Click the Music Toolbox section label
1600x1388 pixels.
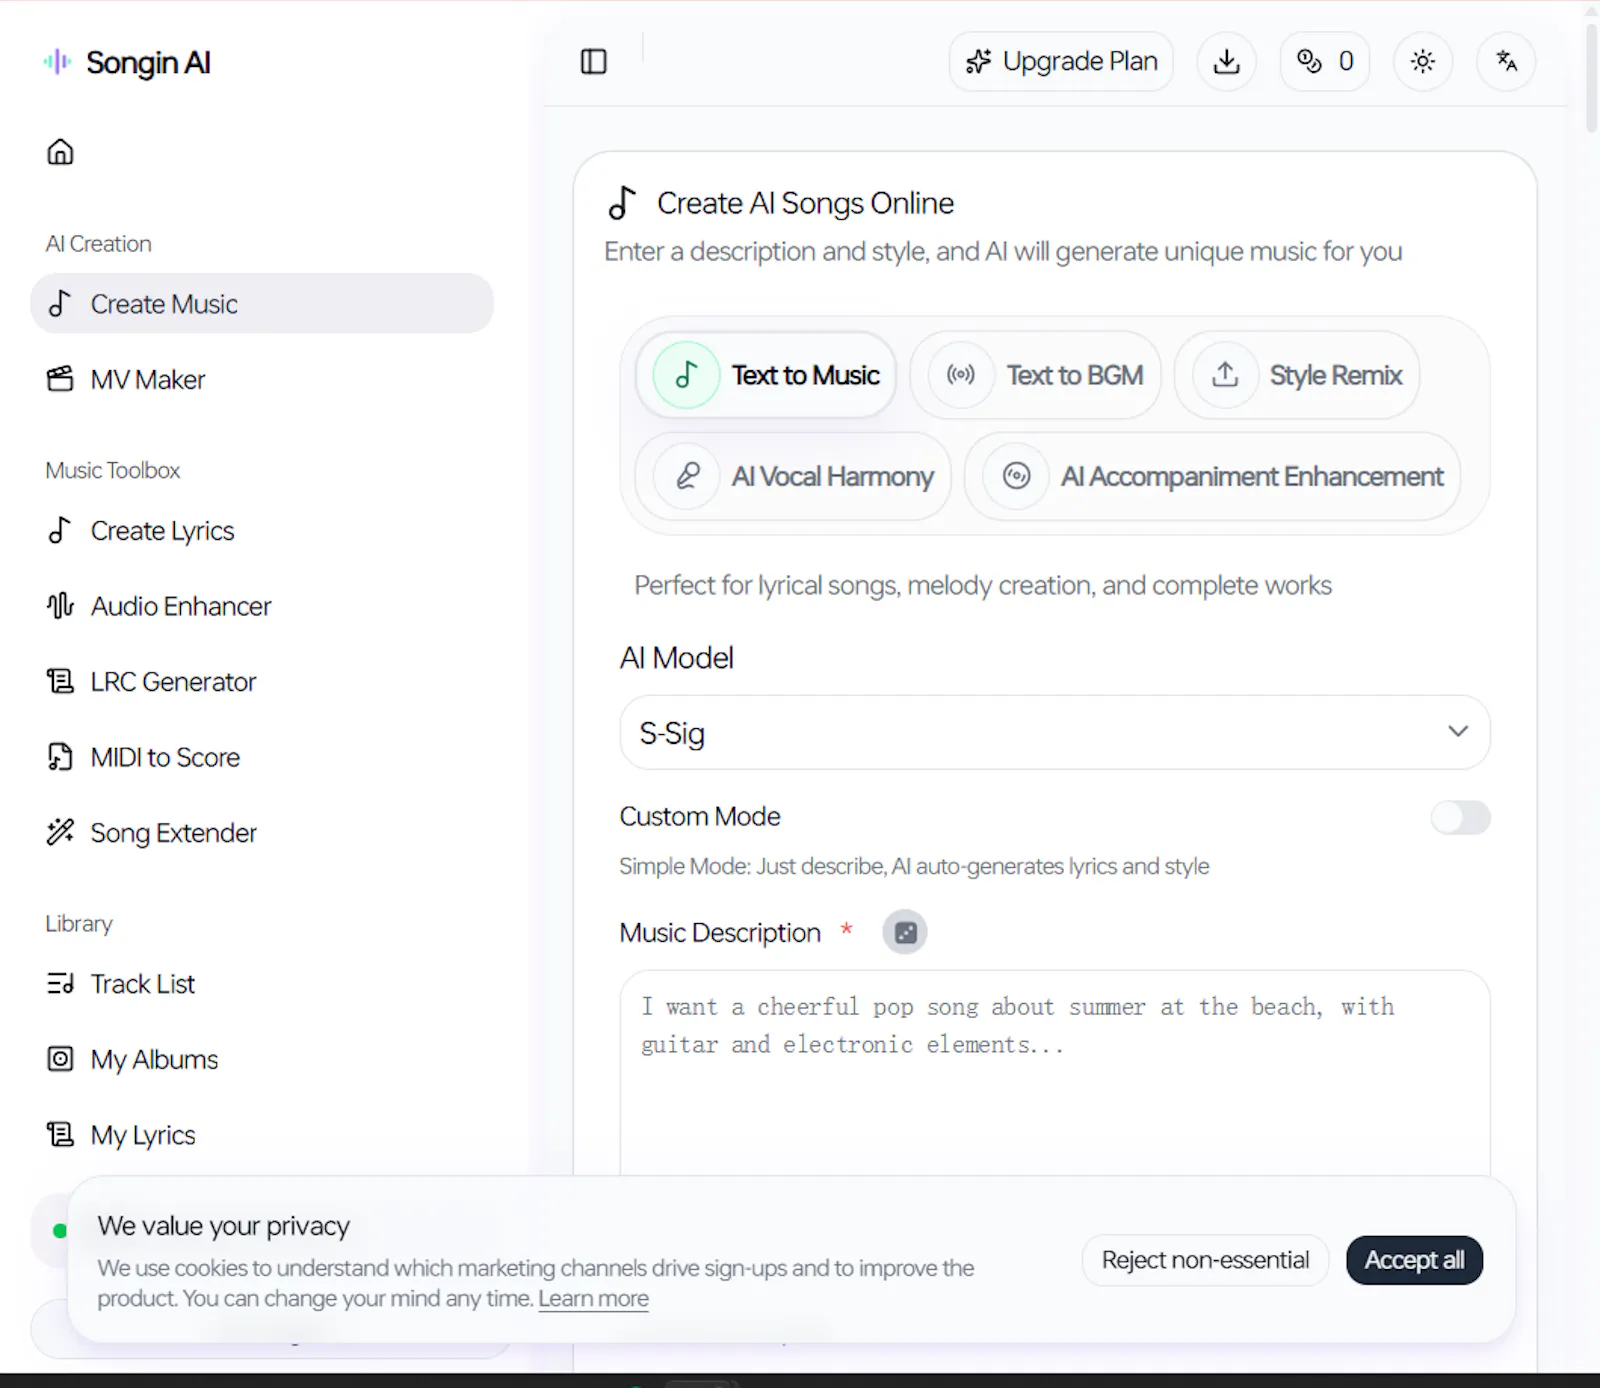point(113,470)
